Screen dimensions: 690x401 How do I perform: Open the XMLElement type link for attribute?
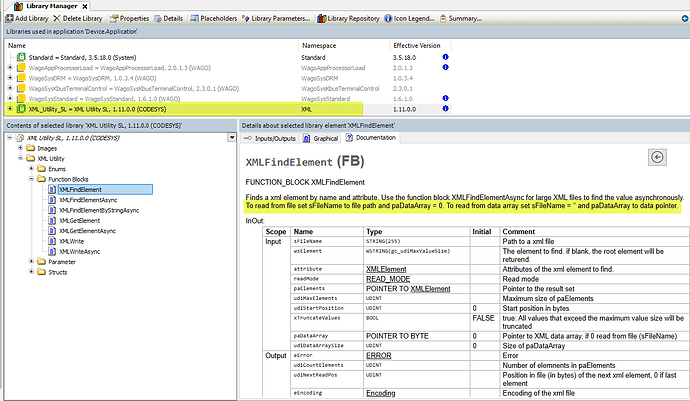click(386, 269)
